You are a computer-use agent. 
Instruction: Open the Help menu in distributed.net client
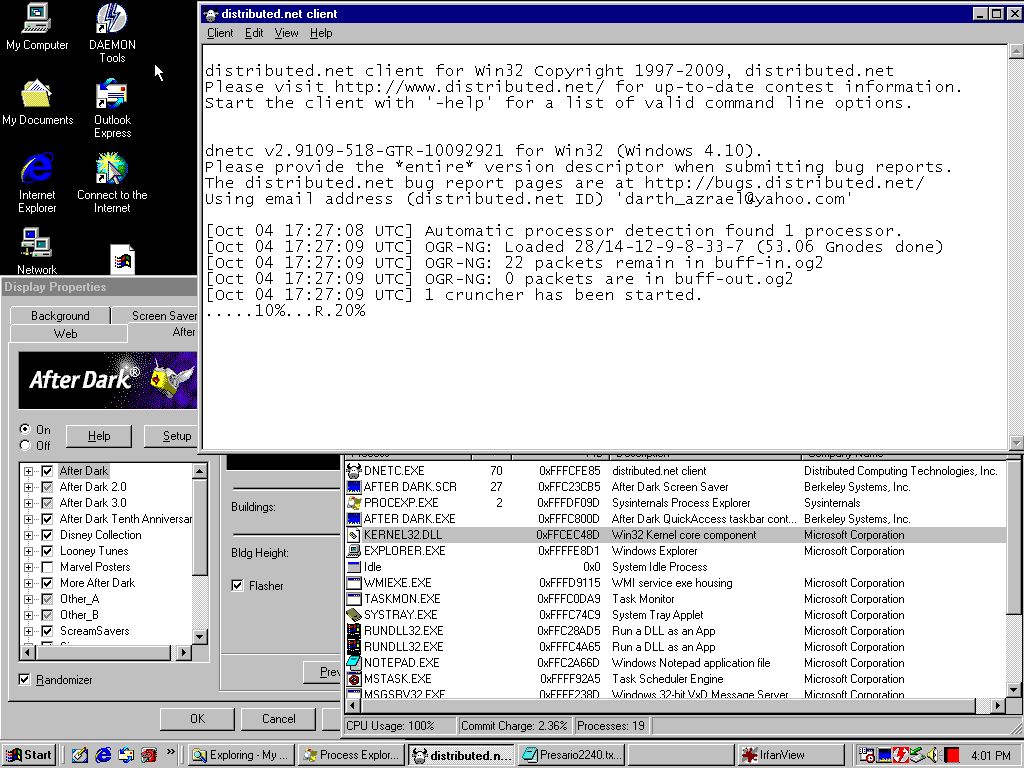pyautogui.click(x=321, y=33)
